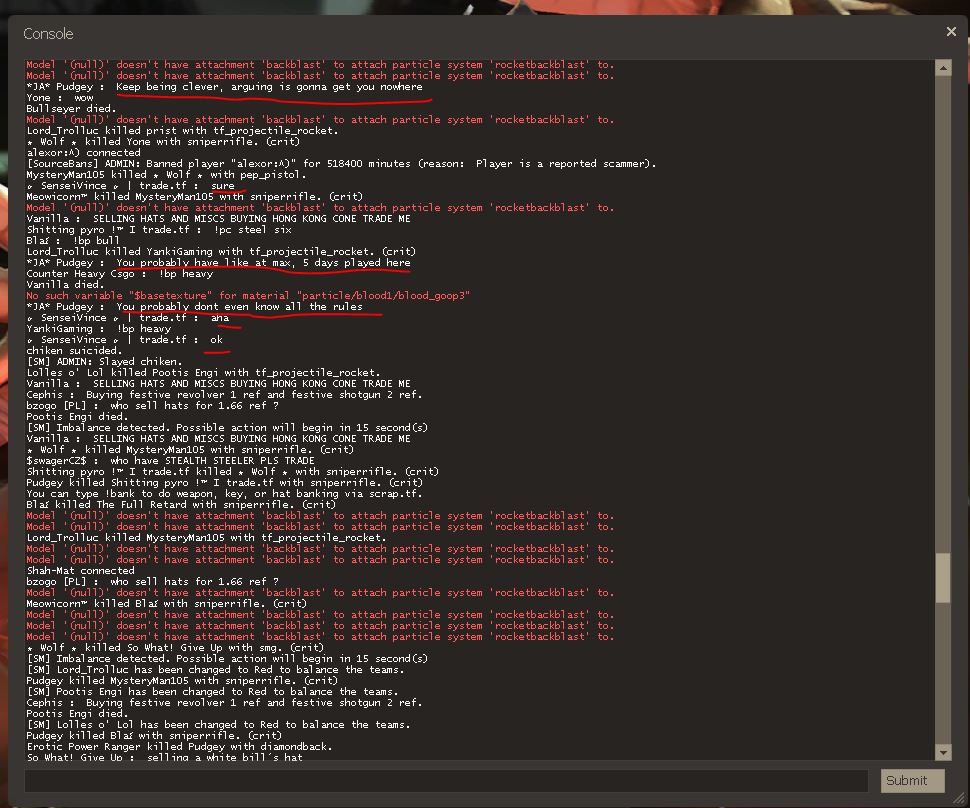The image size is (970, 808).
Task: Click the '[SM] ADMIN: Slayed chiken.' line
Action: pos(104,362)
